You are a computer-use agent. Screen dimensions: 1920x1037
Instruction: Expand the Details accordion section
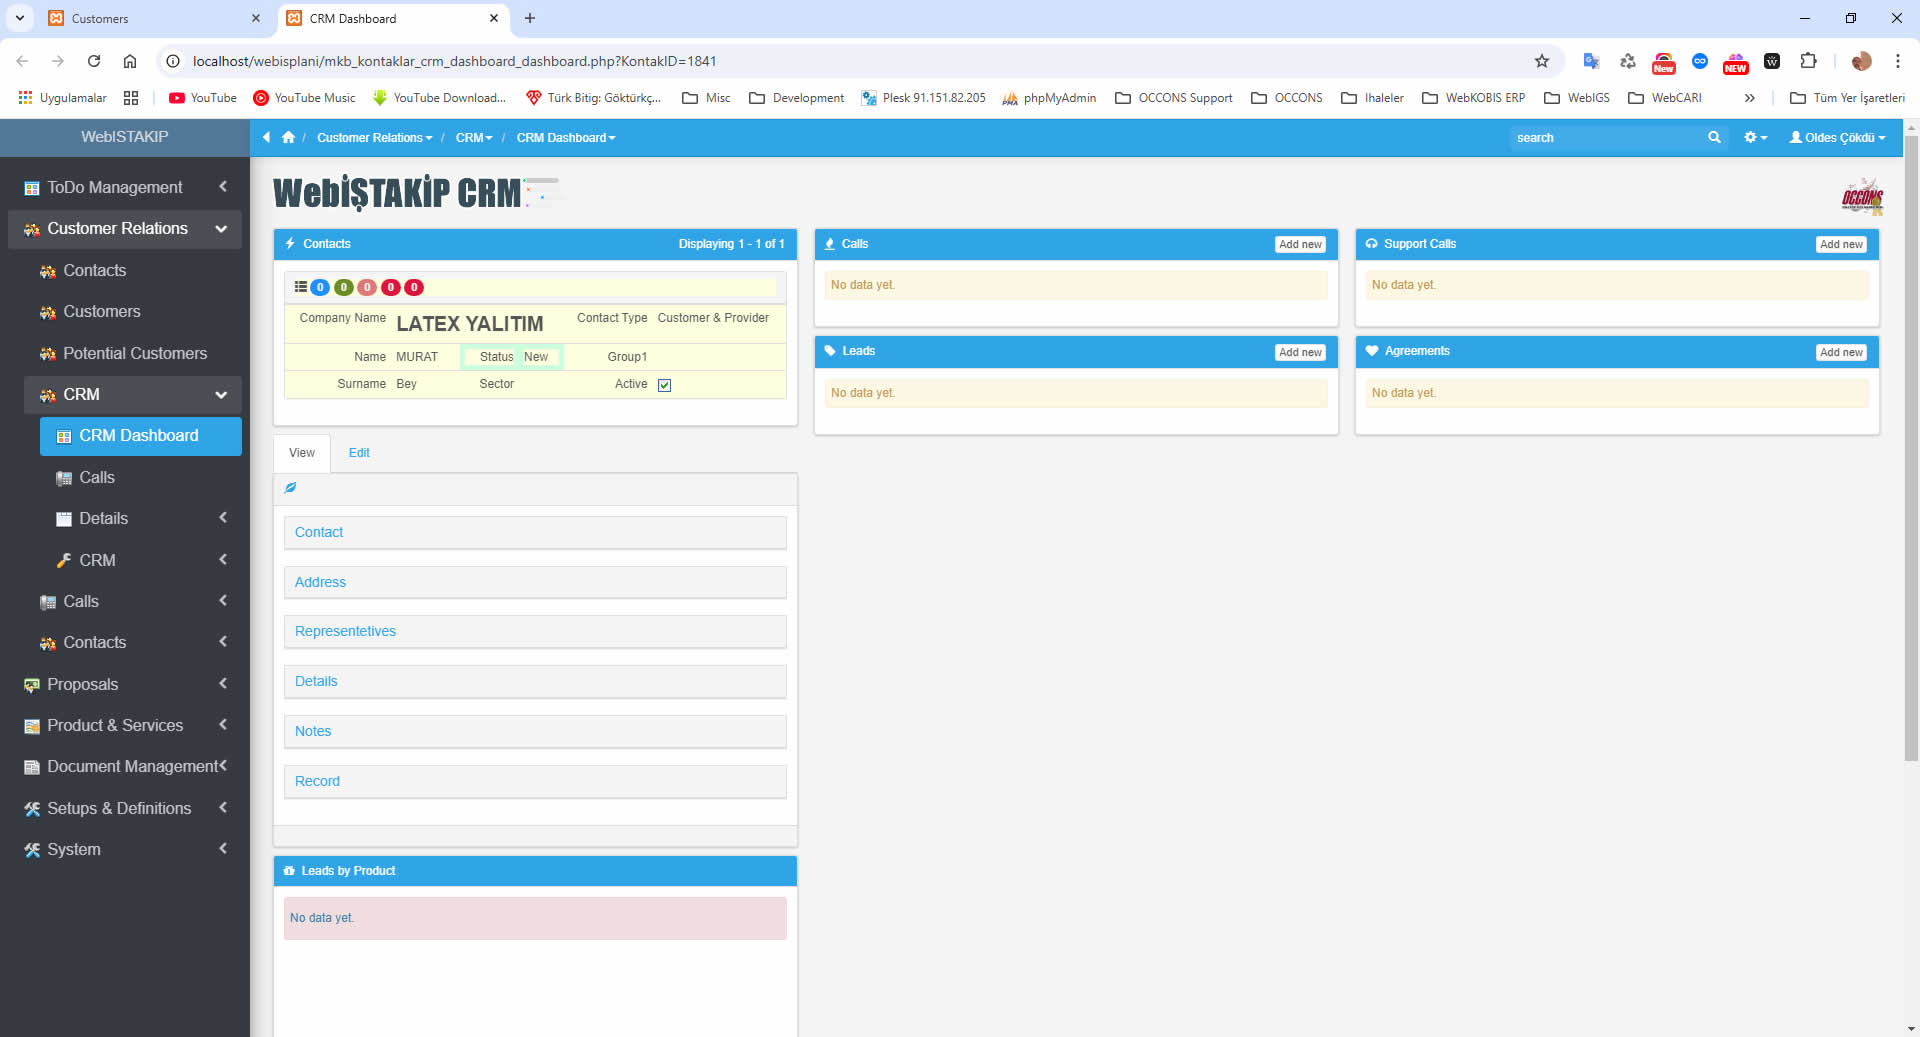pyautogui.click(x=535, y=681)
